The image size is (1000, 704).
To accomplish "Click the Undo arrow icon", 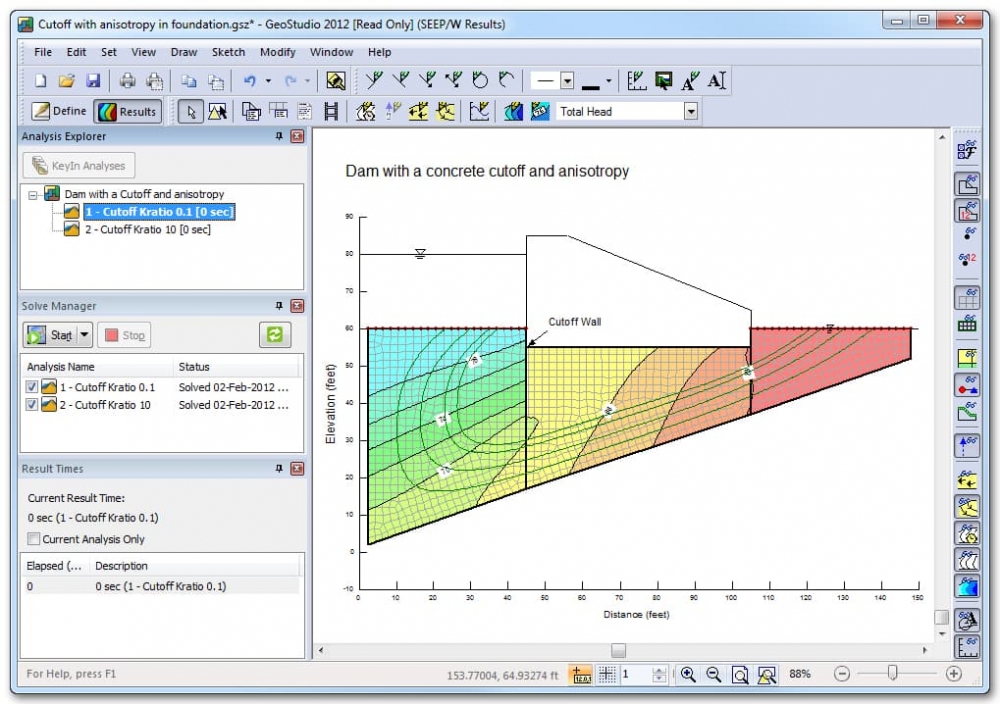I will [x=250, y=81].
